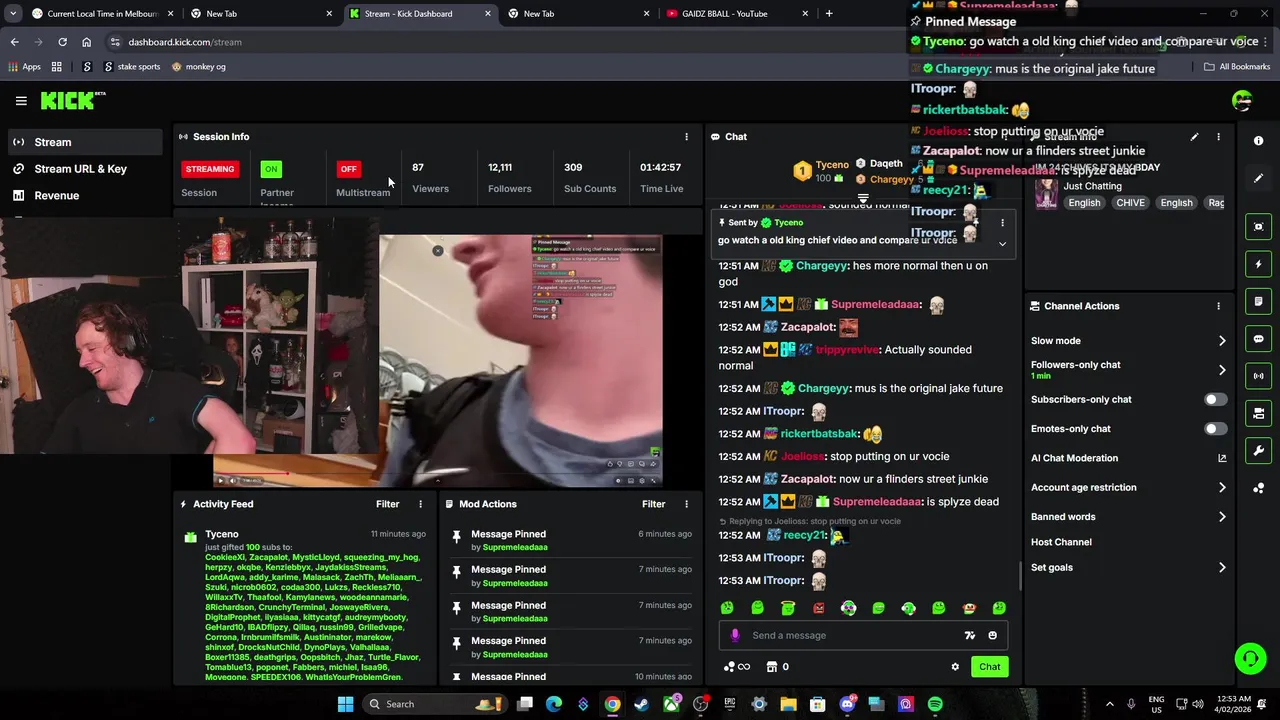Open AI Chat Moderation external link icon
The height and width of the screenshot is (720, 1280).
[1222, 458]
